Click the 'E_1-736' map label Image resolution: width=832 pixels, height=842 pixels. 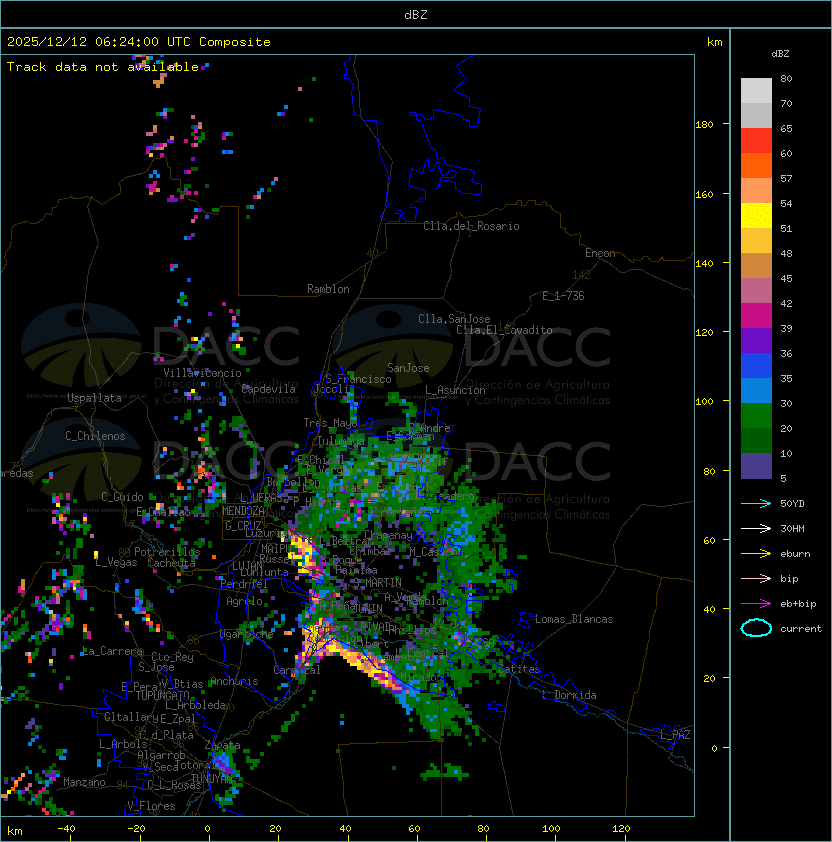(x=563, y=296)
